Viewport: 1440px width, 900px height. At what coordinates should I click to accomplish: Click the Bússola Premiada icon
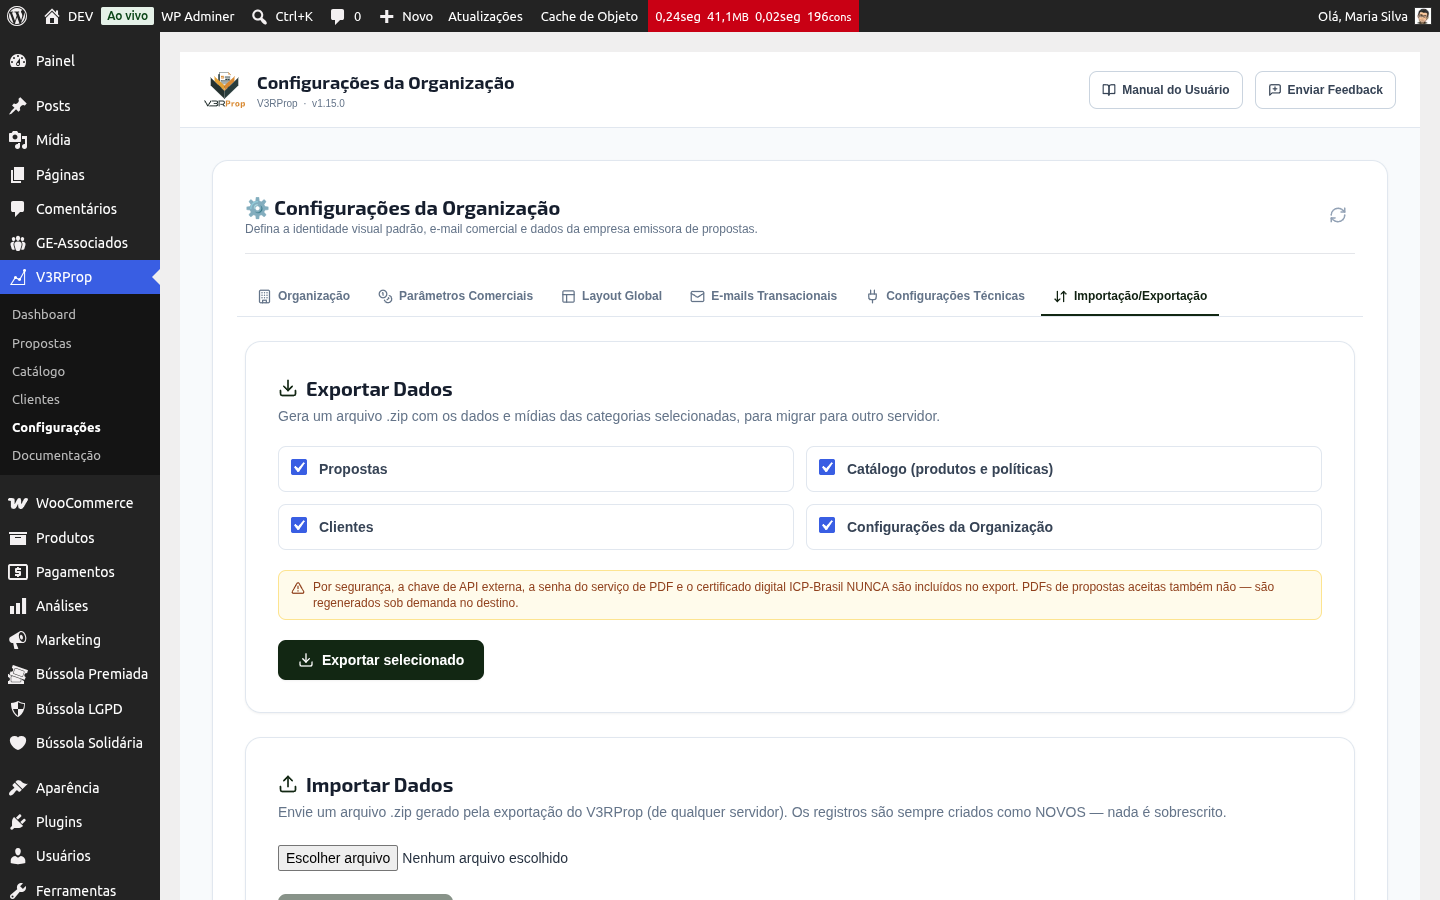[x=18, y=674]
